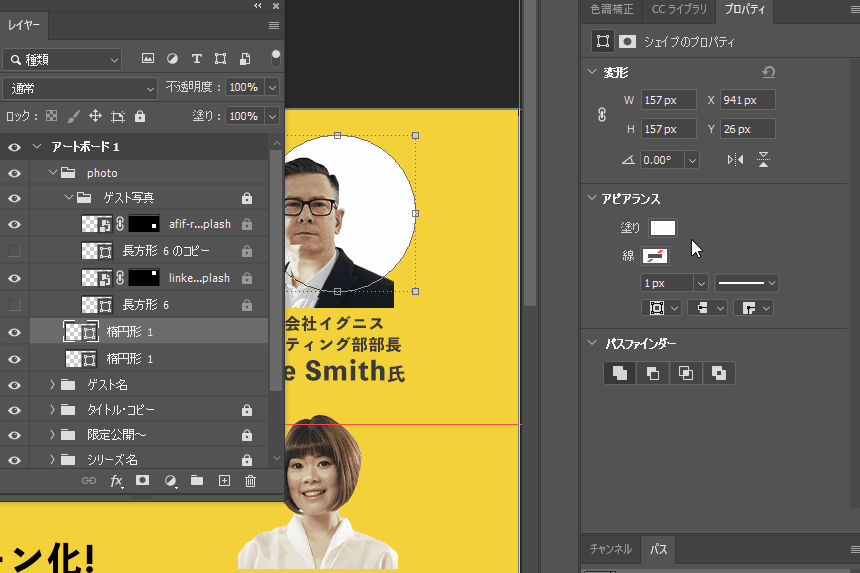Image resolution: width=860 pixels, height=573 pixels.
Task: Click the X position field
Action: [x=748, y=100]
